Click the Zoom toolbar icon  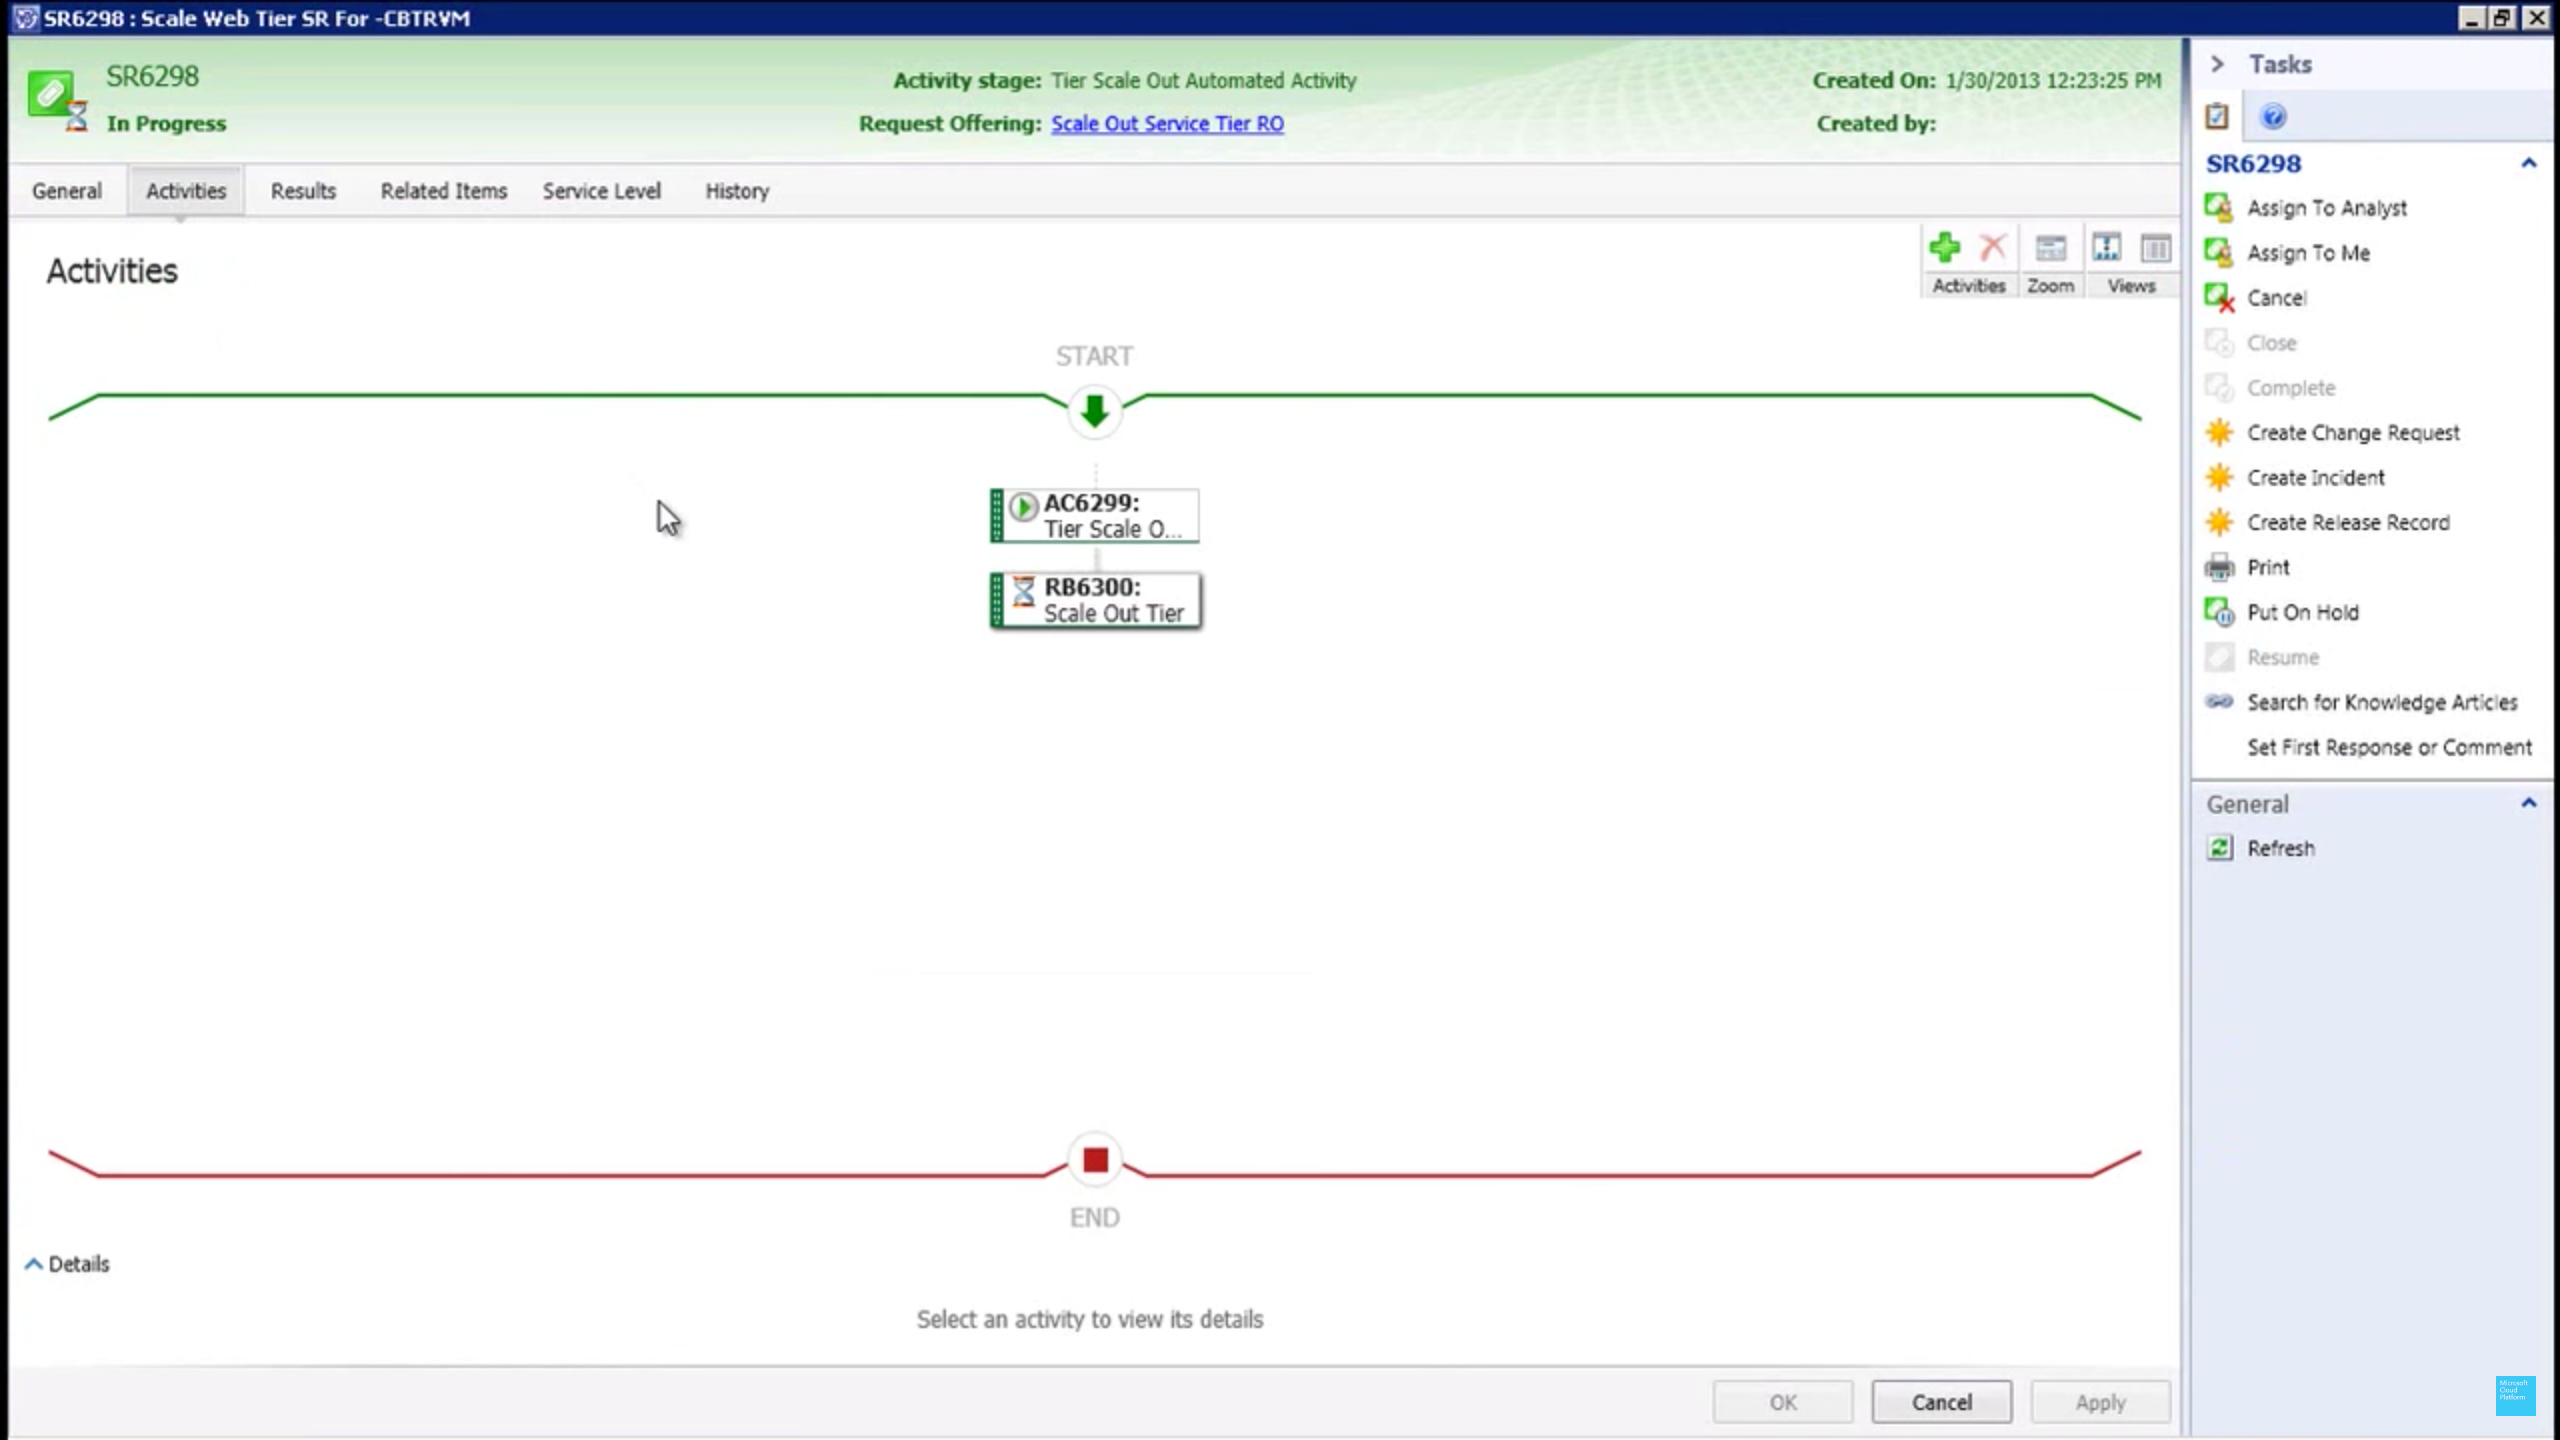pos(2050,249)
